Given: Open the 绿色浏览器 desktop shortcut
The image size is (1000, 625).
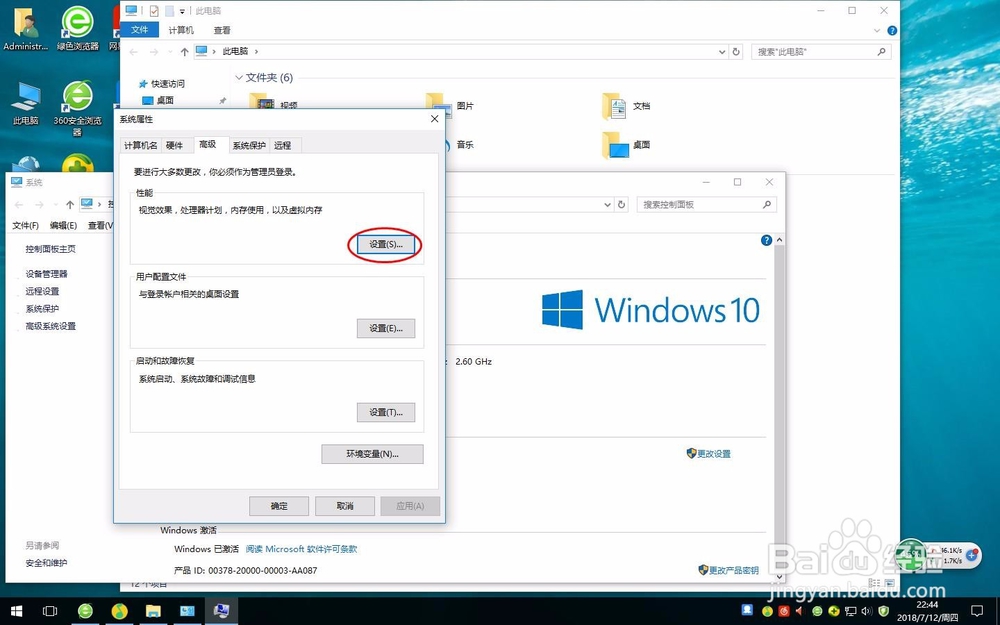Looking at the screenshot, I should click(77, 28).
